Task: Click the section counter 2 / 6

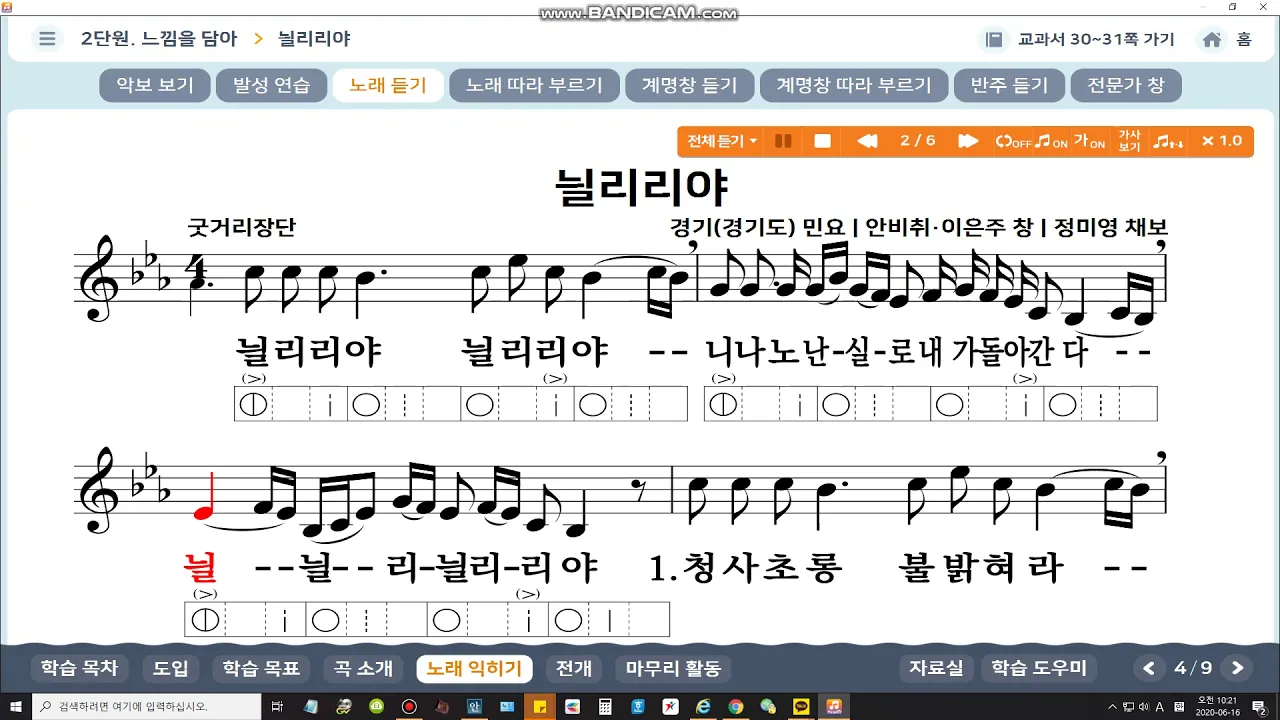Action: tap(918, 141)
